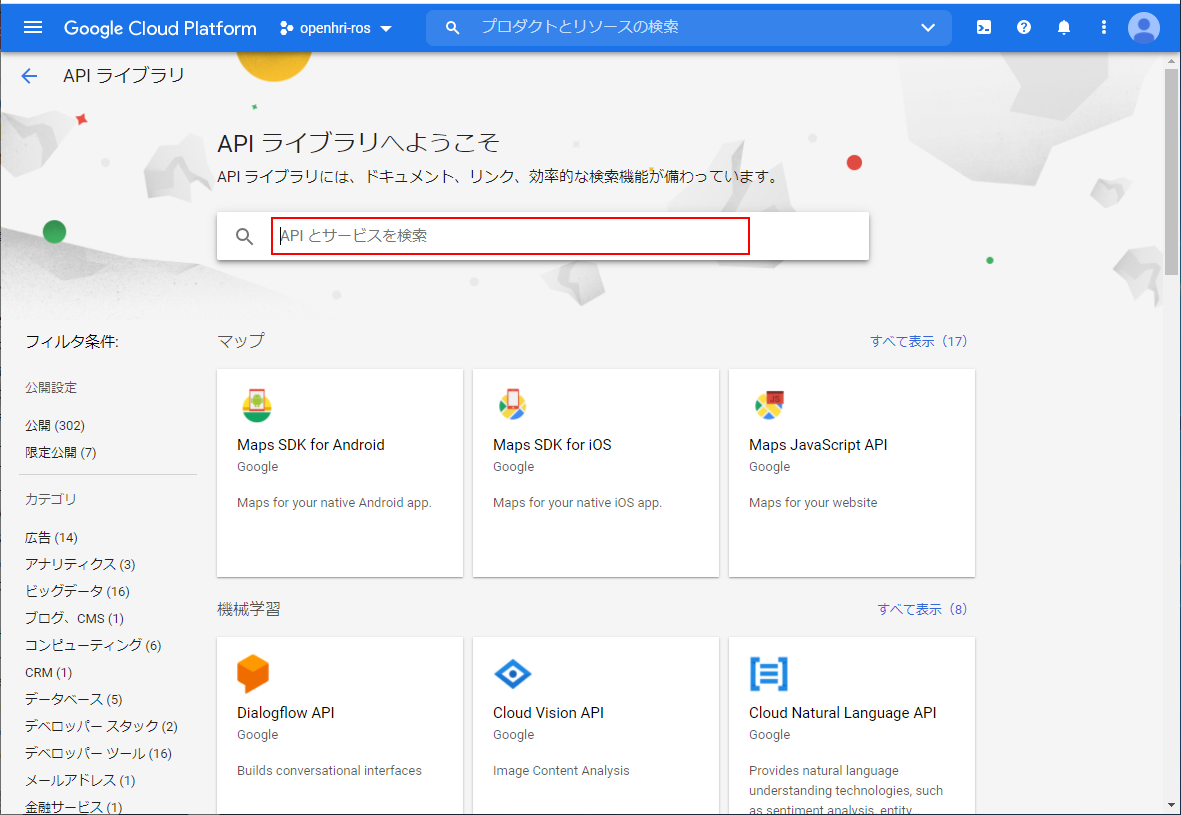
Task: Click the 'Image Content Analysis' description
Action: [561, 771]
